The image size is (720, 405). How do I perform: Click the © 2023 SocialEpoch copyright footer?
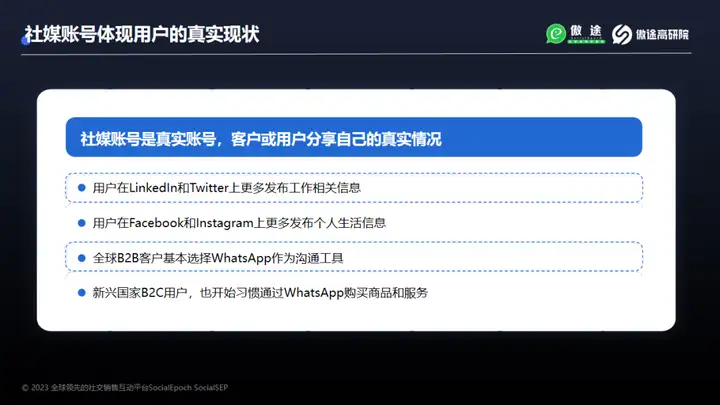pos(125,388)
